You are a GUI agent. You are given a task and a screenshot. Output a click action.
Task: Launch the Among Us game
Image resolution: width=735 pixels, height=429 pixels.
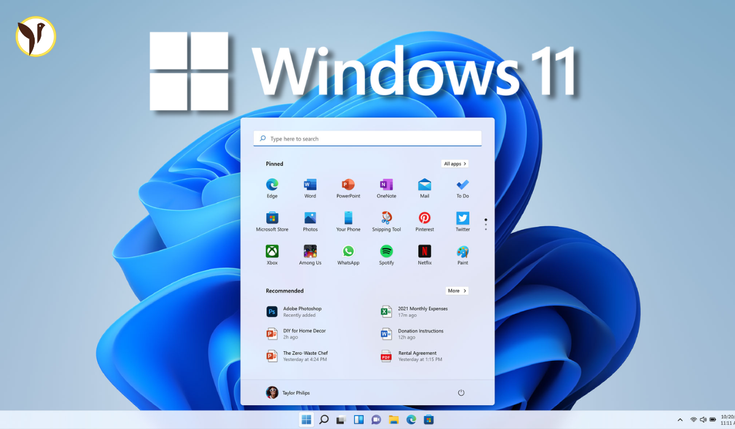[310, 255]
